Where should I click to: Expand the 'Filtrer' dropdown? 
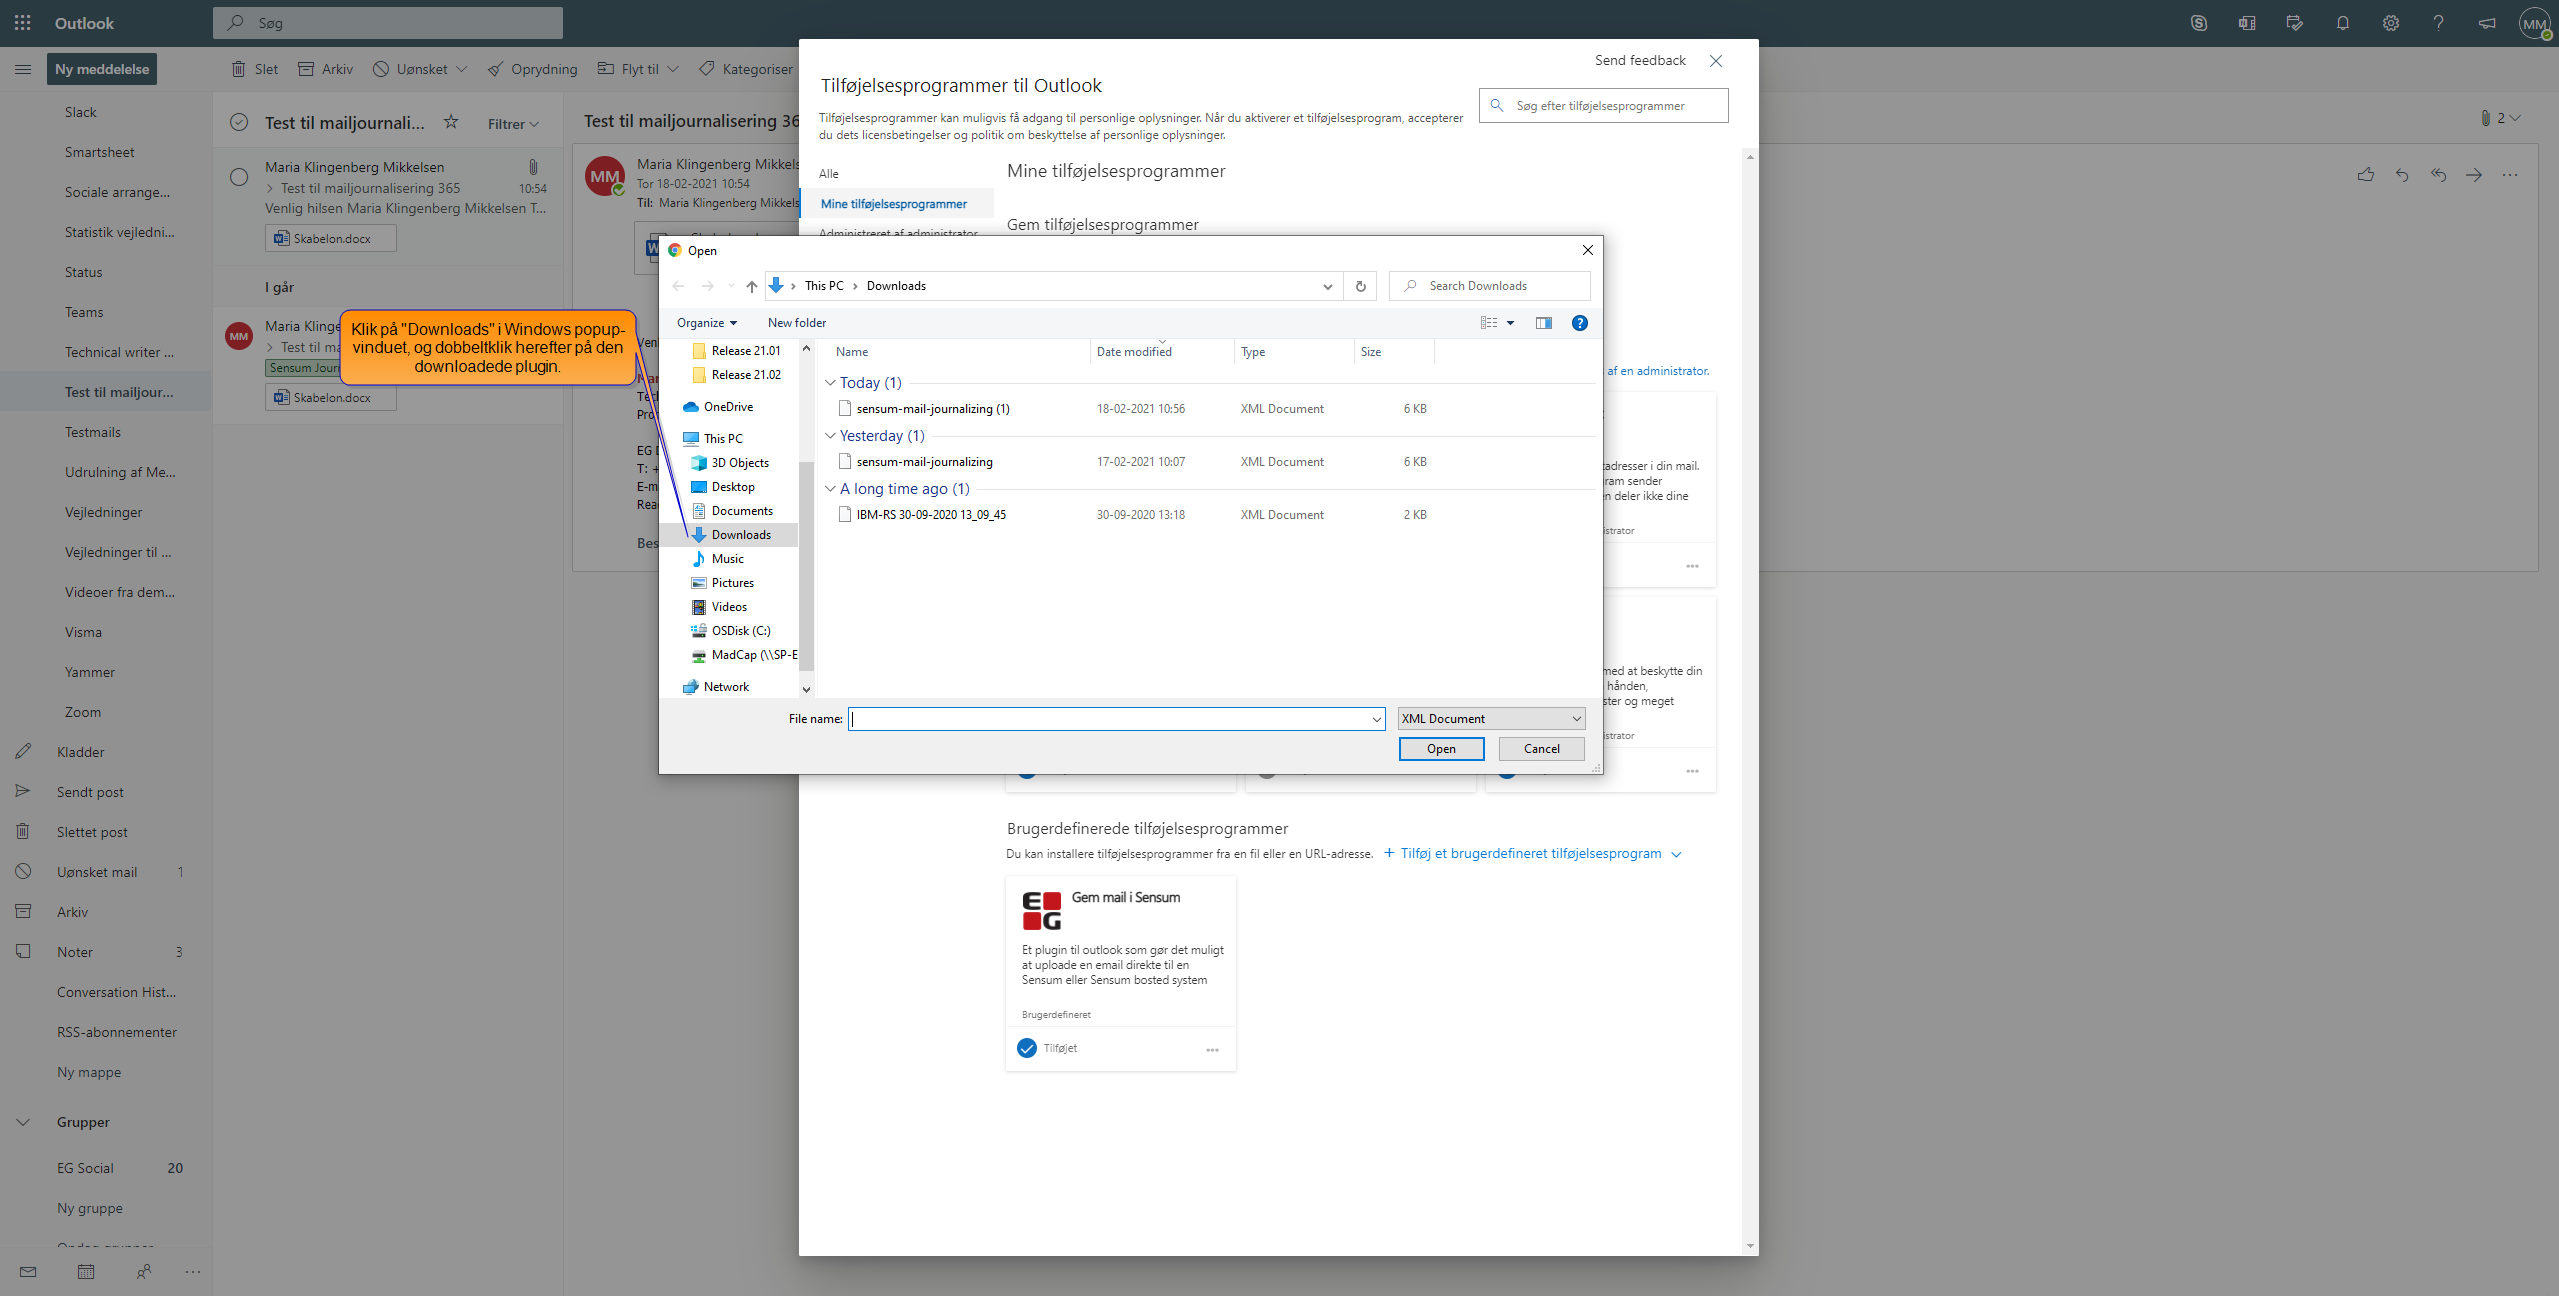tap(512, 123)
